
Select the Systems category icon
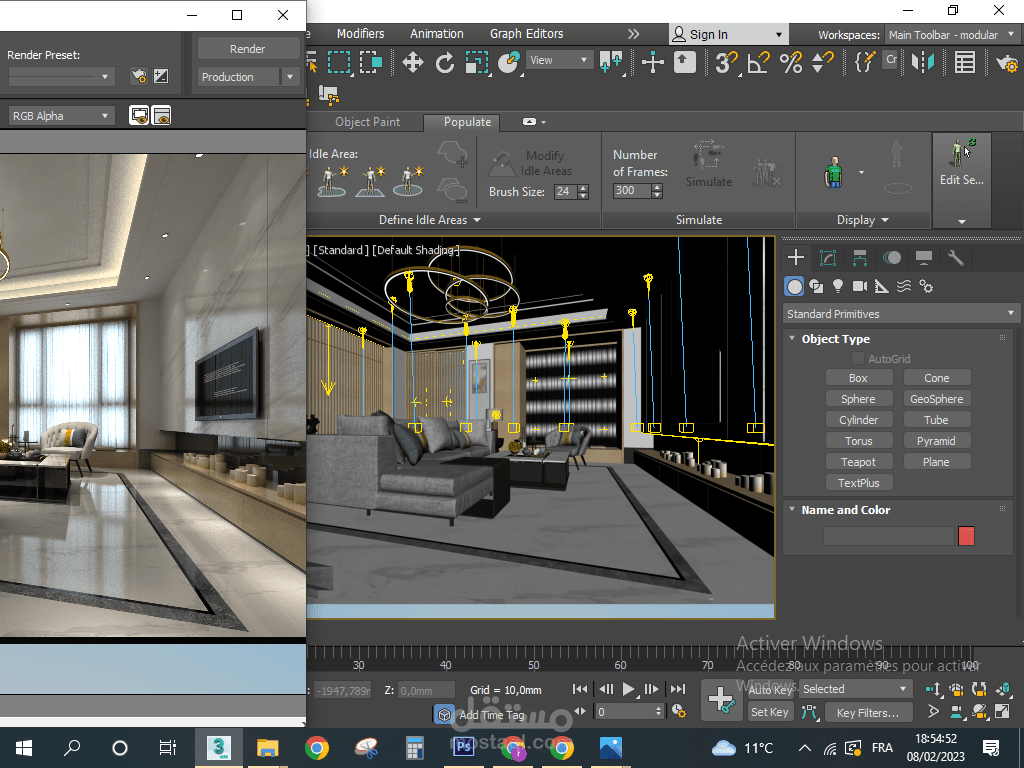(926, 286)
